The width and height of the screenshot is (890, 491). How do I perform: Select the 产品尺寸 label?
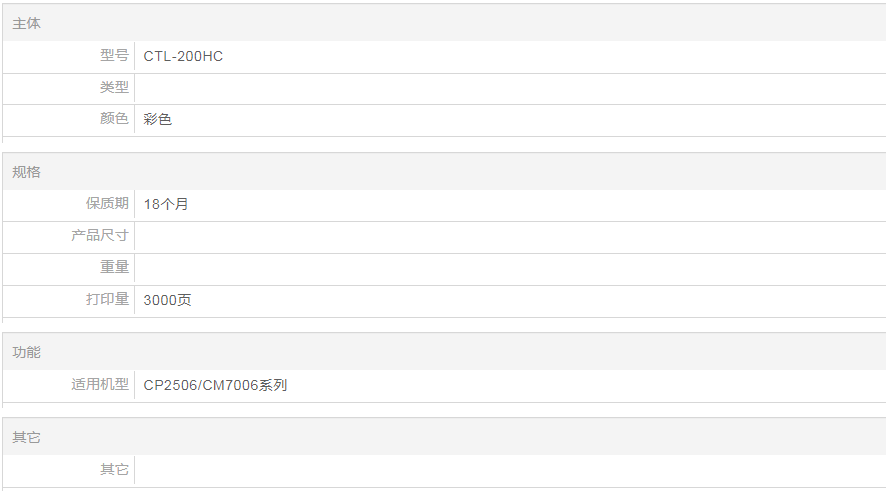click(x=100, y=236)
